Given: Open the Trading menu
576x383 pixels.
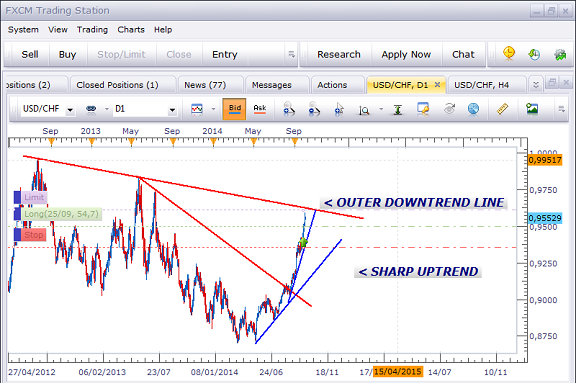Looking at the screenshot, I should tap(92, 30).
